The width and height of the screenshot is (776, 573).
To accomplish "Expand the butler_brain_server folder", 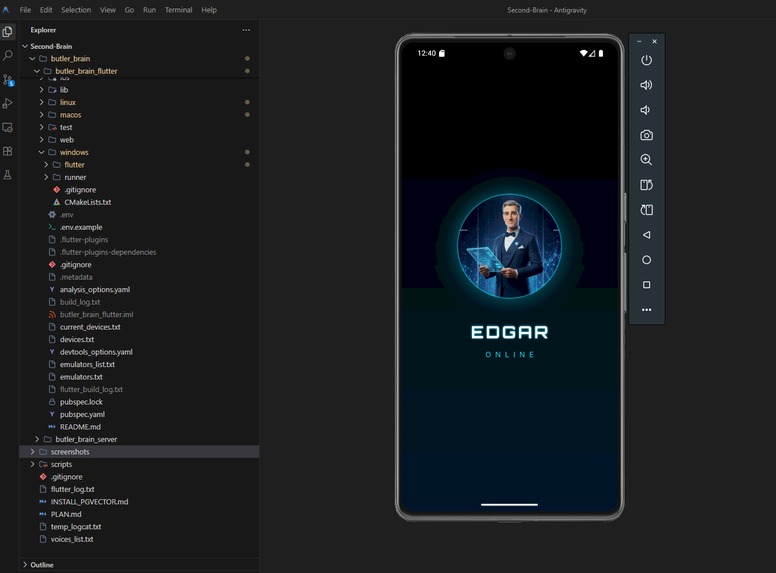I will point(139,439).
